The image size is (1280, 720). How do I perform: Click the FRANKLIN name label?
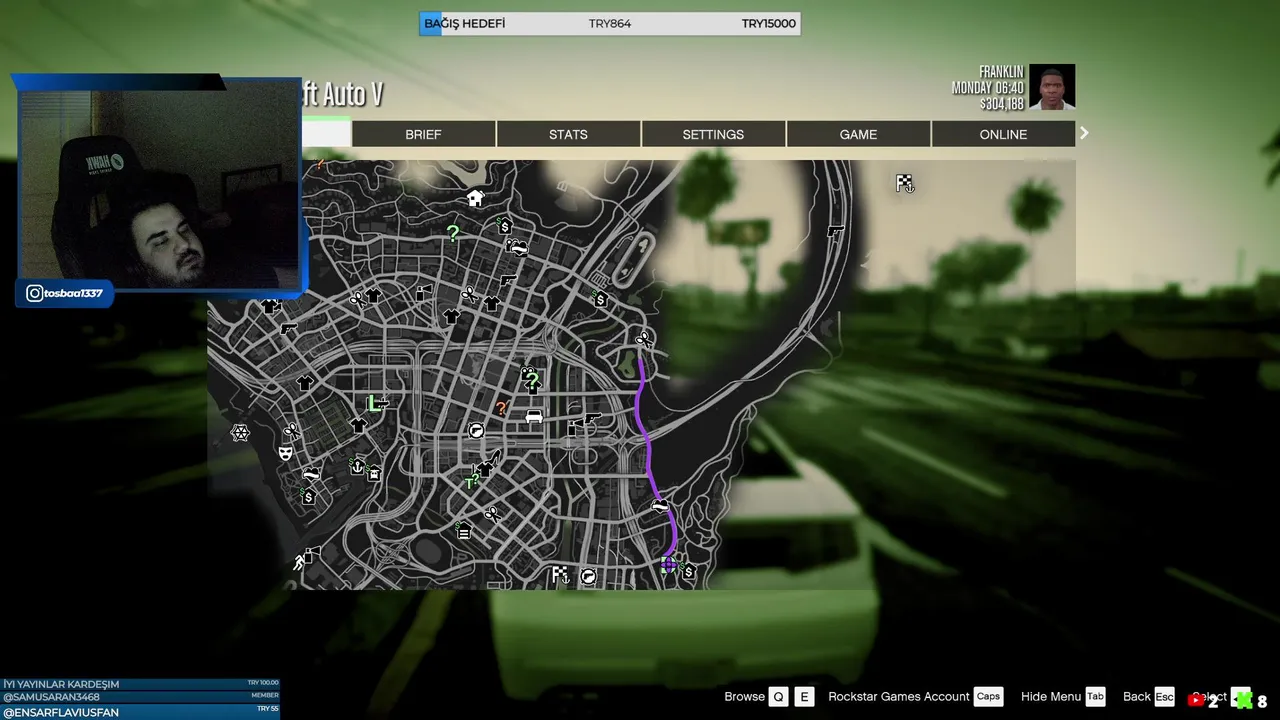coord(1002,72)
